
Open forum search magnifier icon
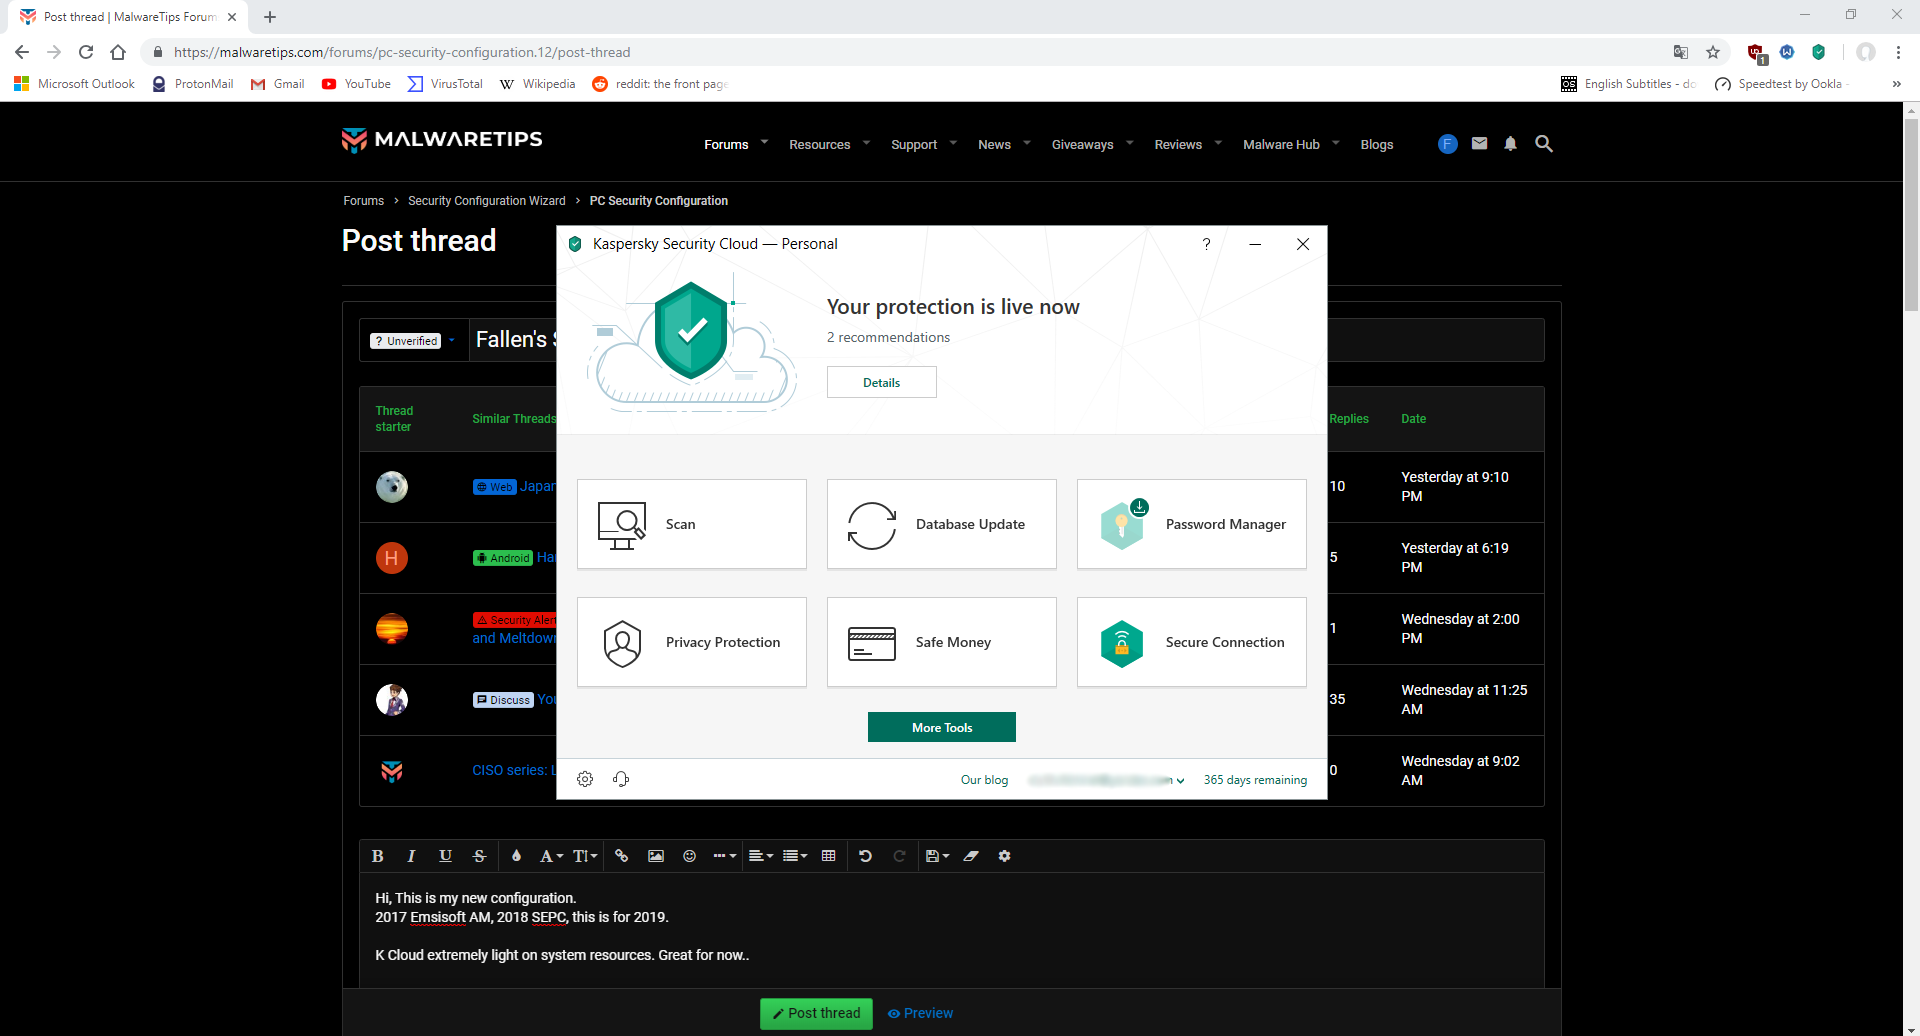(x=1544, y=144)
